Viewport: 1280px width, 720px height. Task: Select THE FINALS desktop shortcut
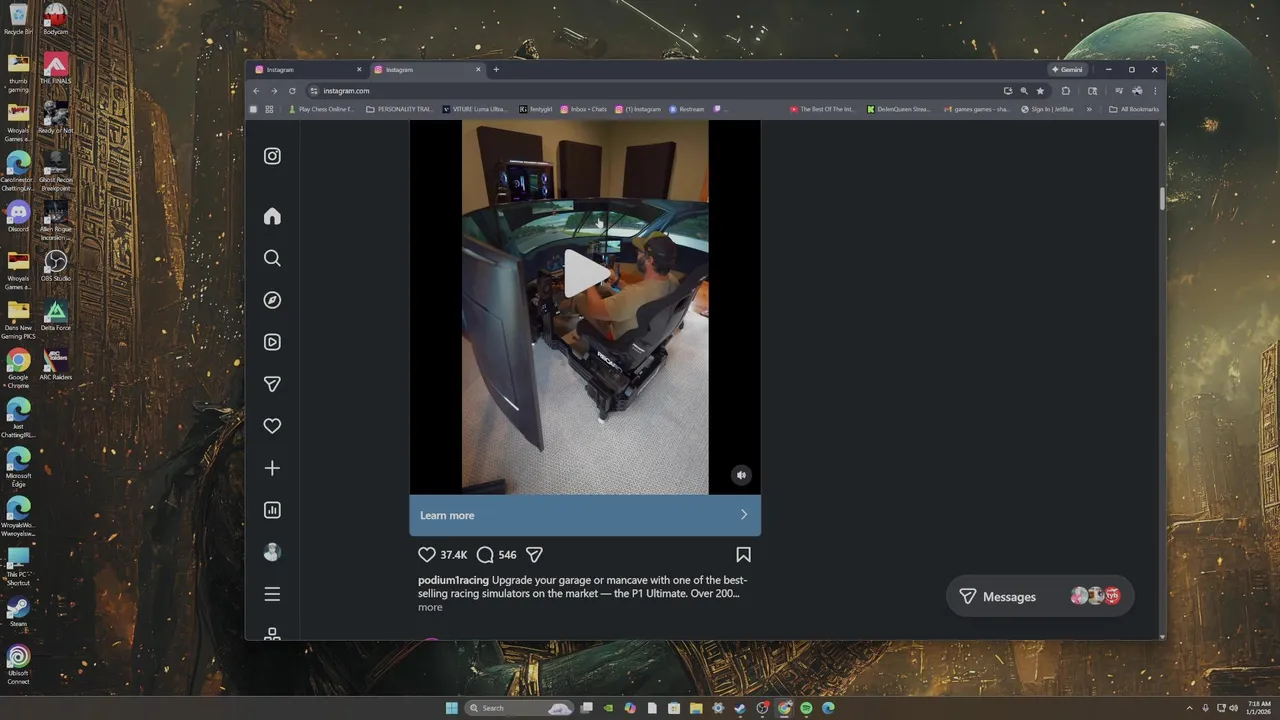tap(56, 68)
